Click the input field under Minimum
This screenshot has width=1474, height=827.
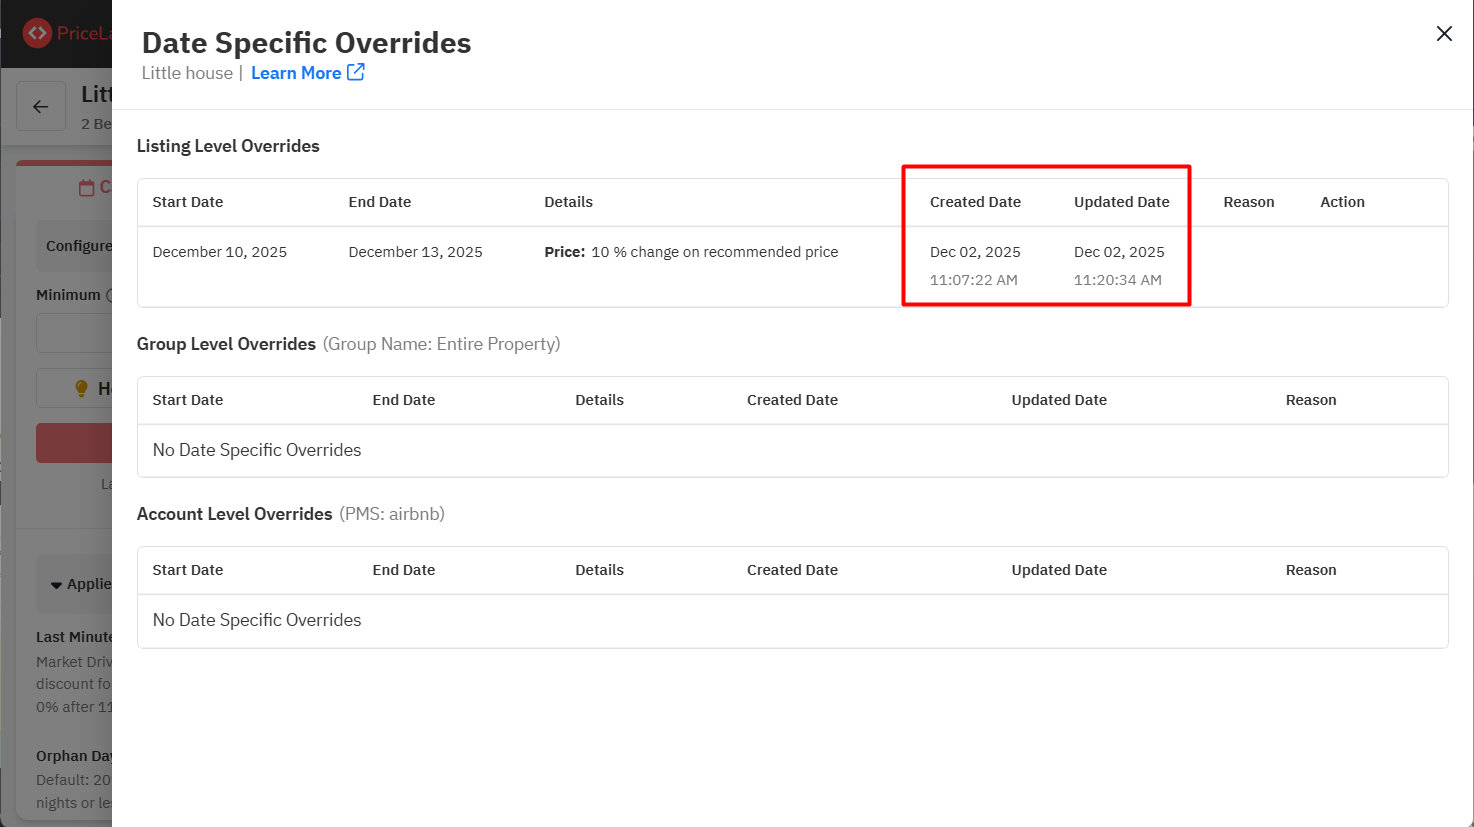[x=75, y=333]
